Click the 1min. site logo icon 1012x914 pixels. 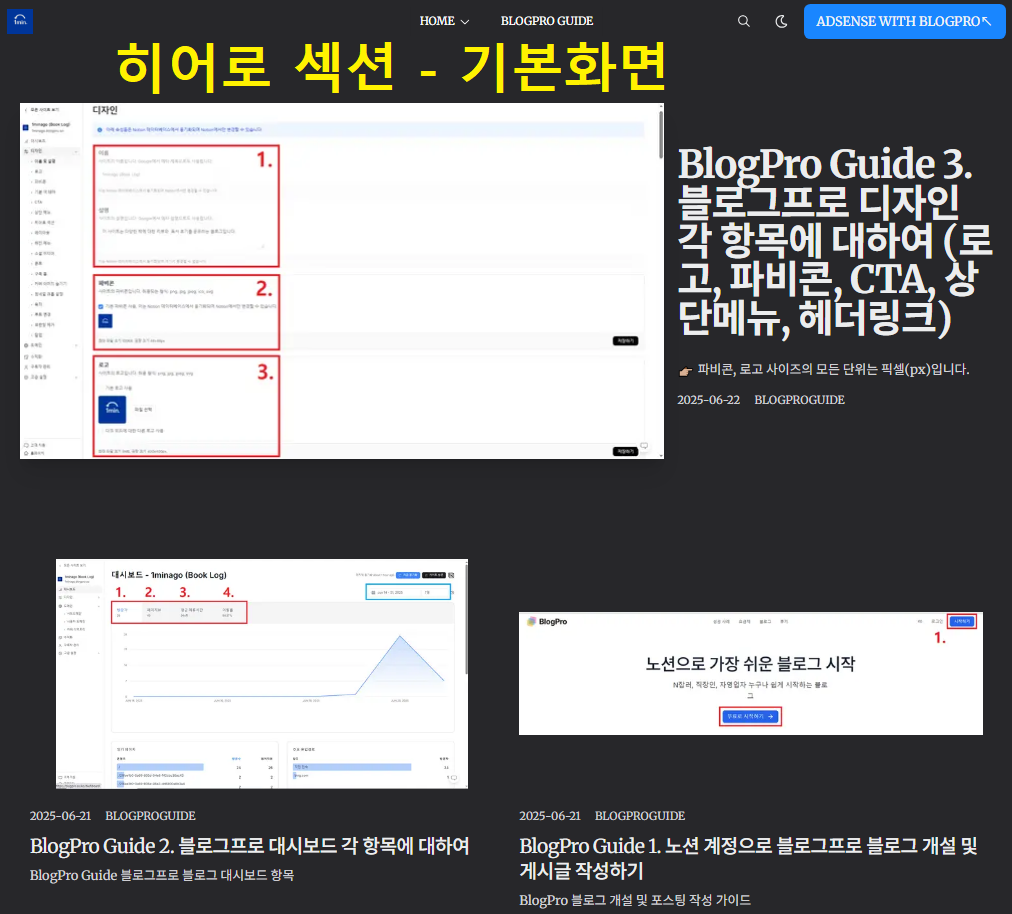click(x=20, y=21)
